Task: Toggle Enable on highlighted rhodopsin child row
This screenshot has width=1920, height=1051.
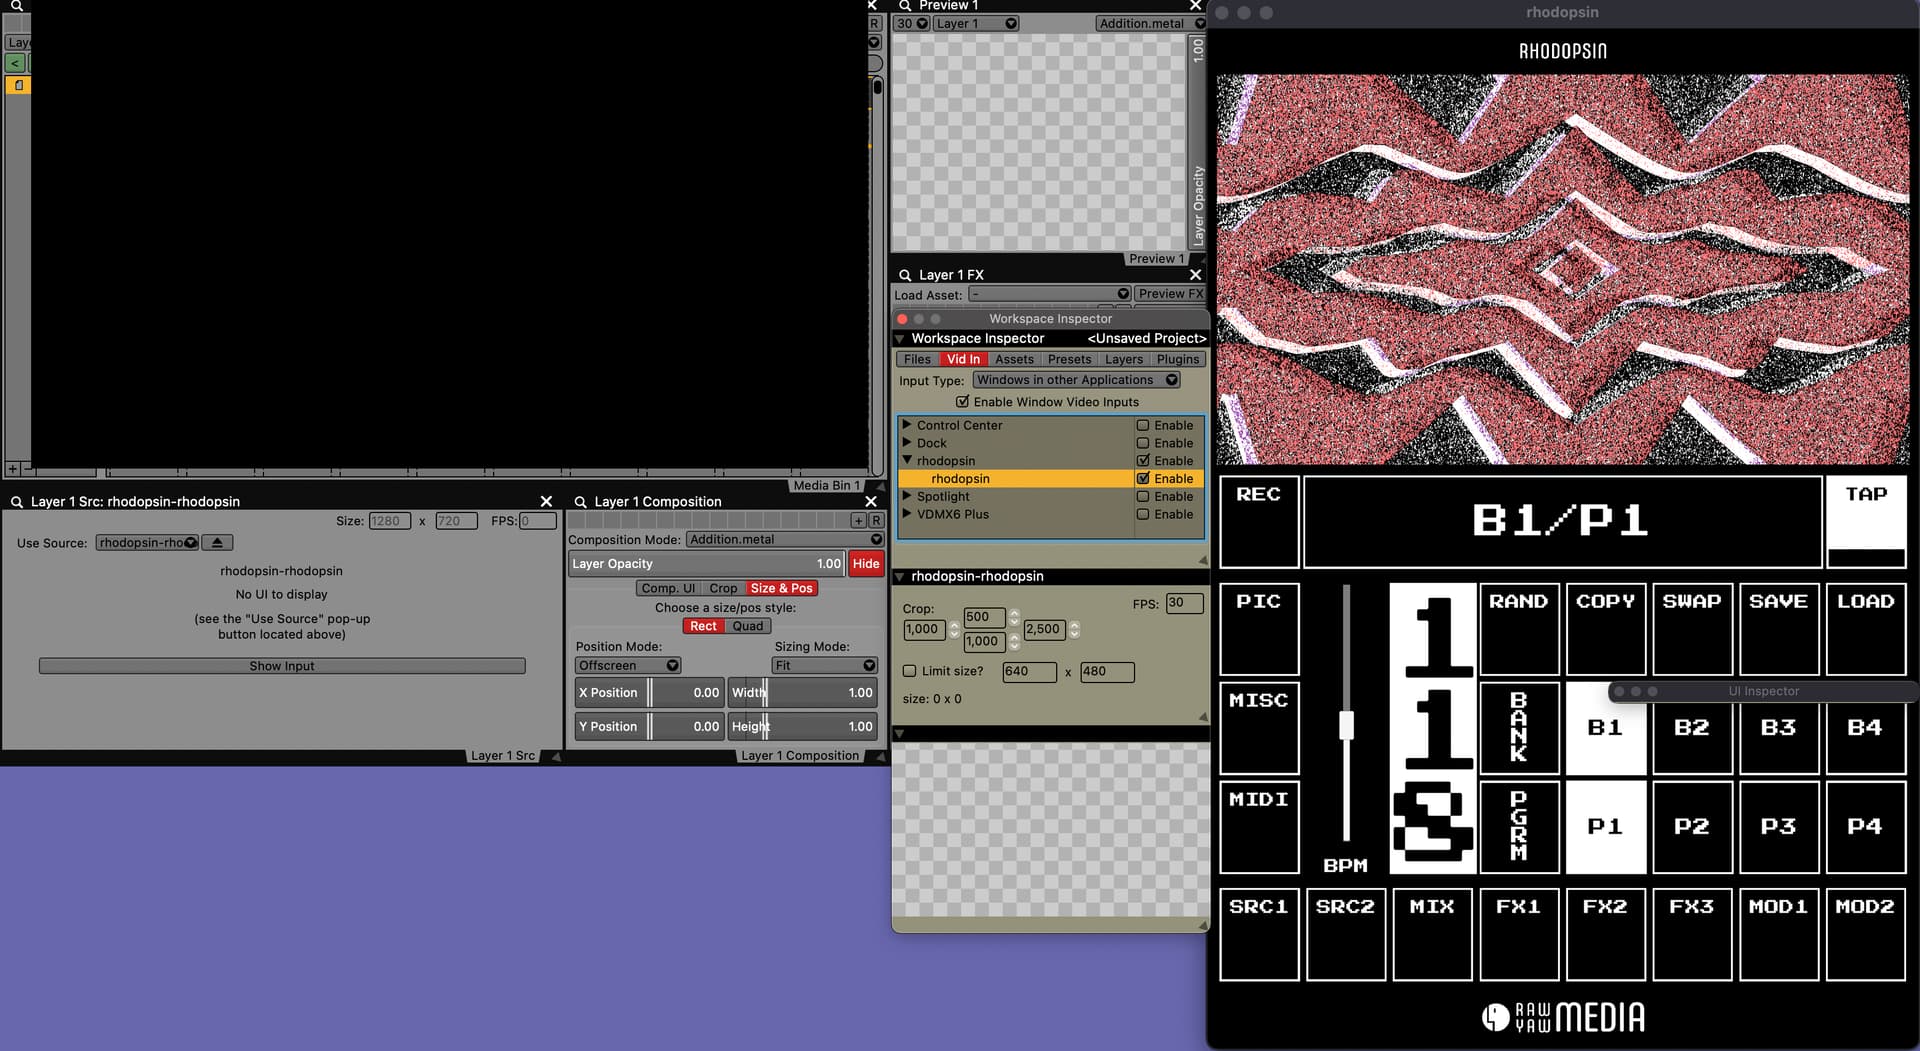Action: (x=1143, y=479)
